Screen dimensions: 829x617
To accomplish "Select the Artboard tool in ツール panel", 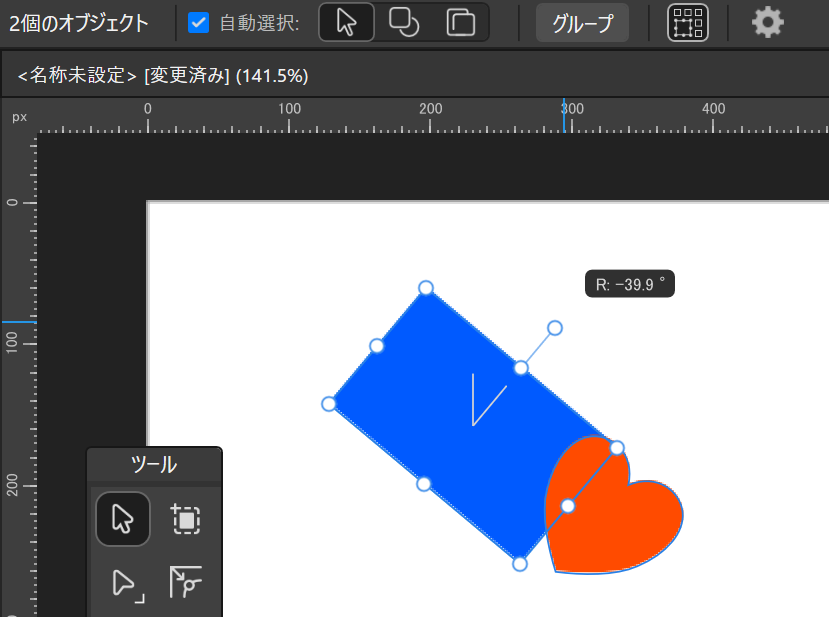I will pos(186,519).
